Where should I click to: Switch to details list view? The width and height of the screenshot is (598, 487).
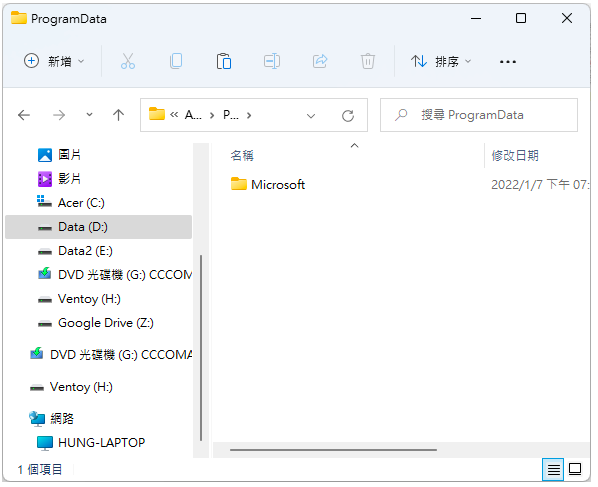tap(553, 469)
